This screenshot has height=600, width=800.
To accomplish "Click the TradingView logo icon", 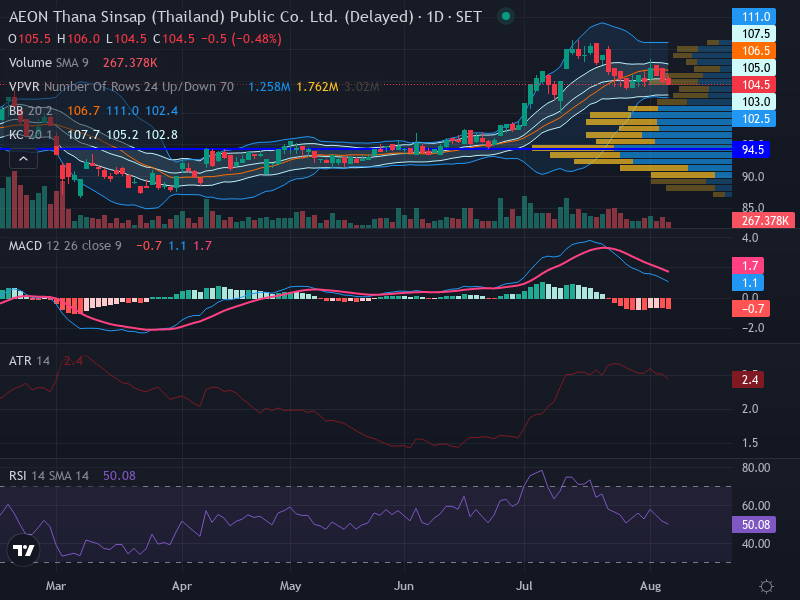I will [x=23, y=550].
